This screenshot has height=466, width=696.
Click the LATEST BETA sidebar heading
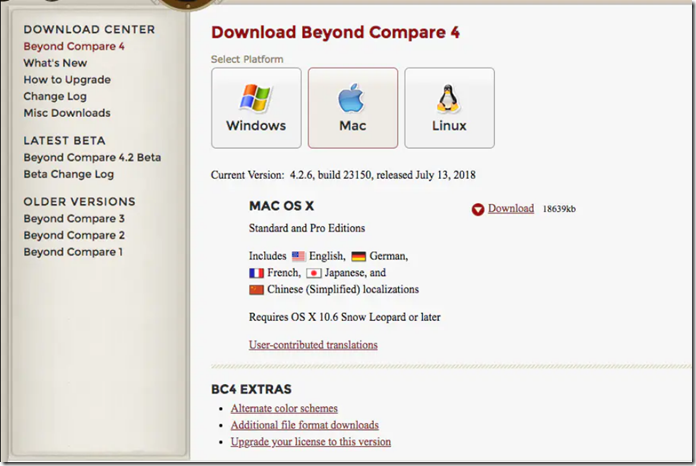point(64,141)
